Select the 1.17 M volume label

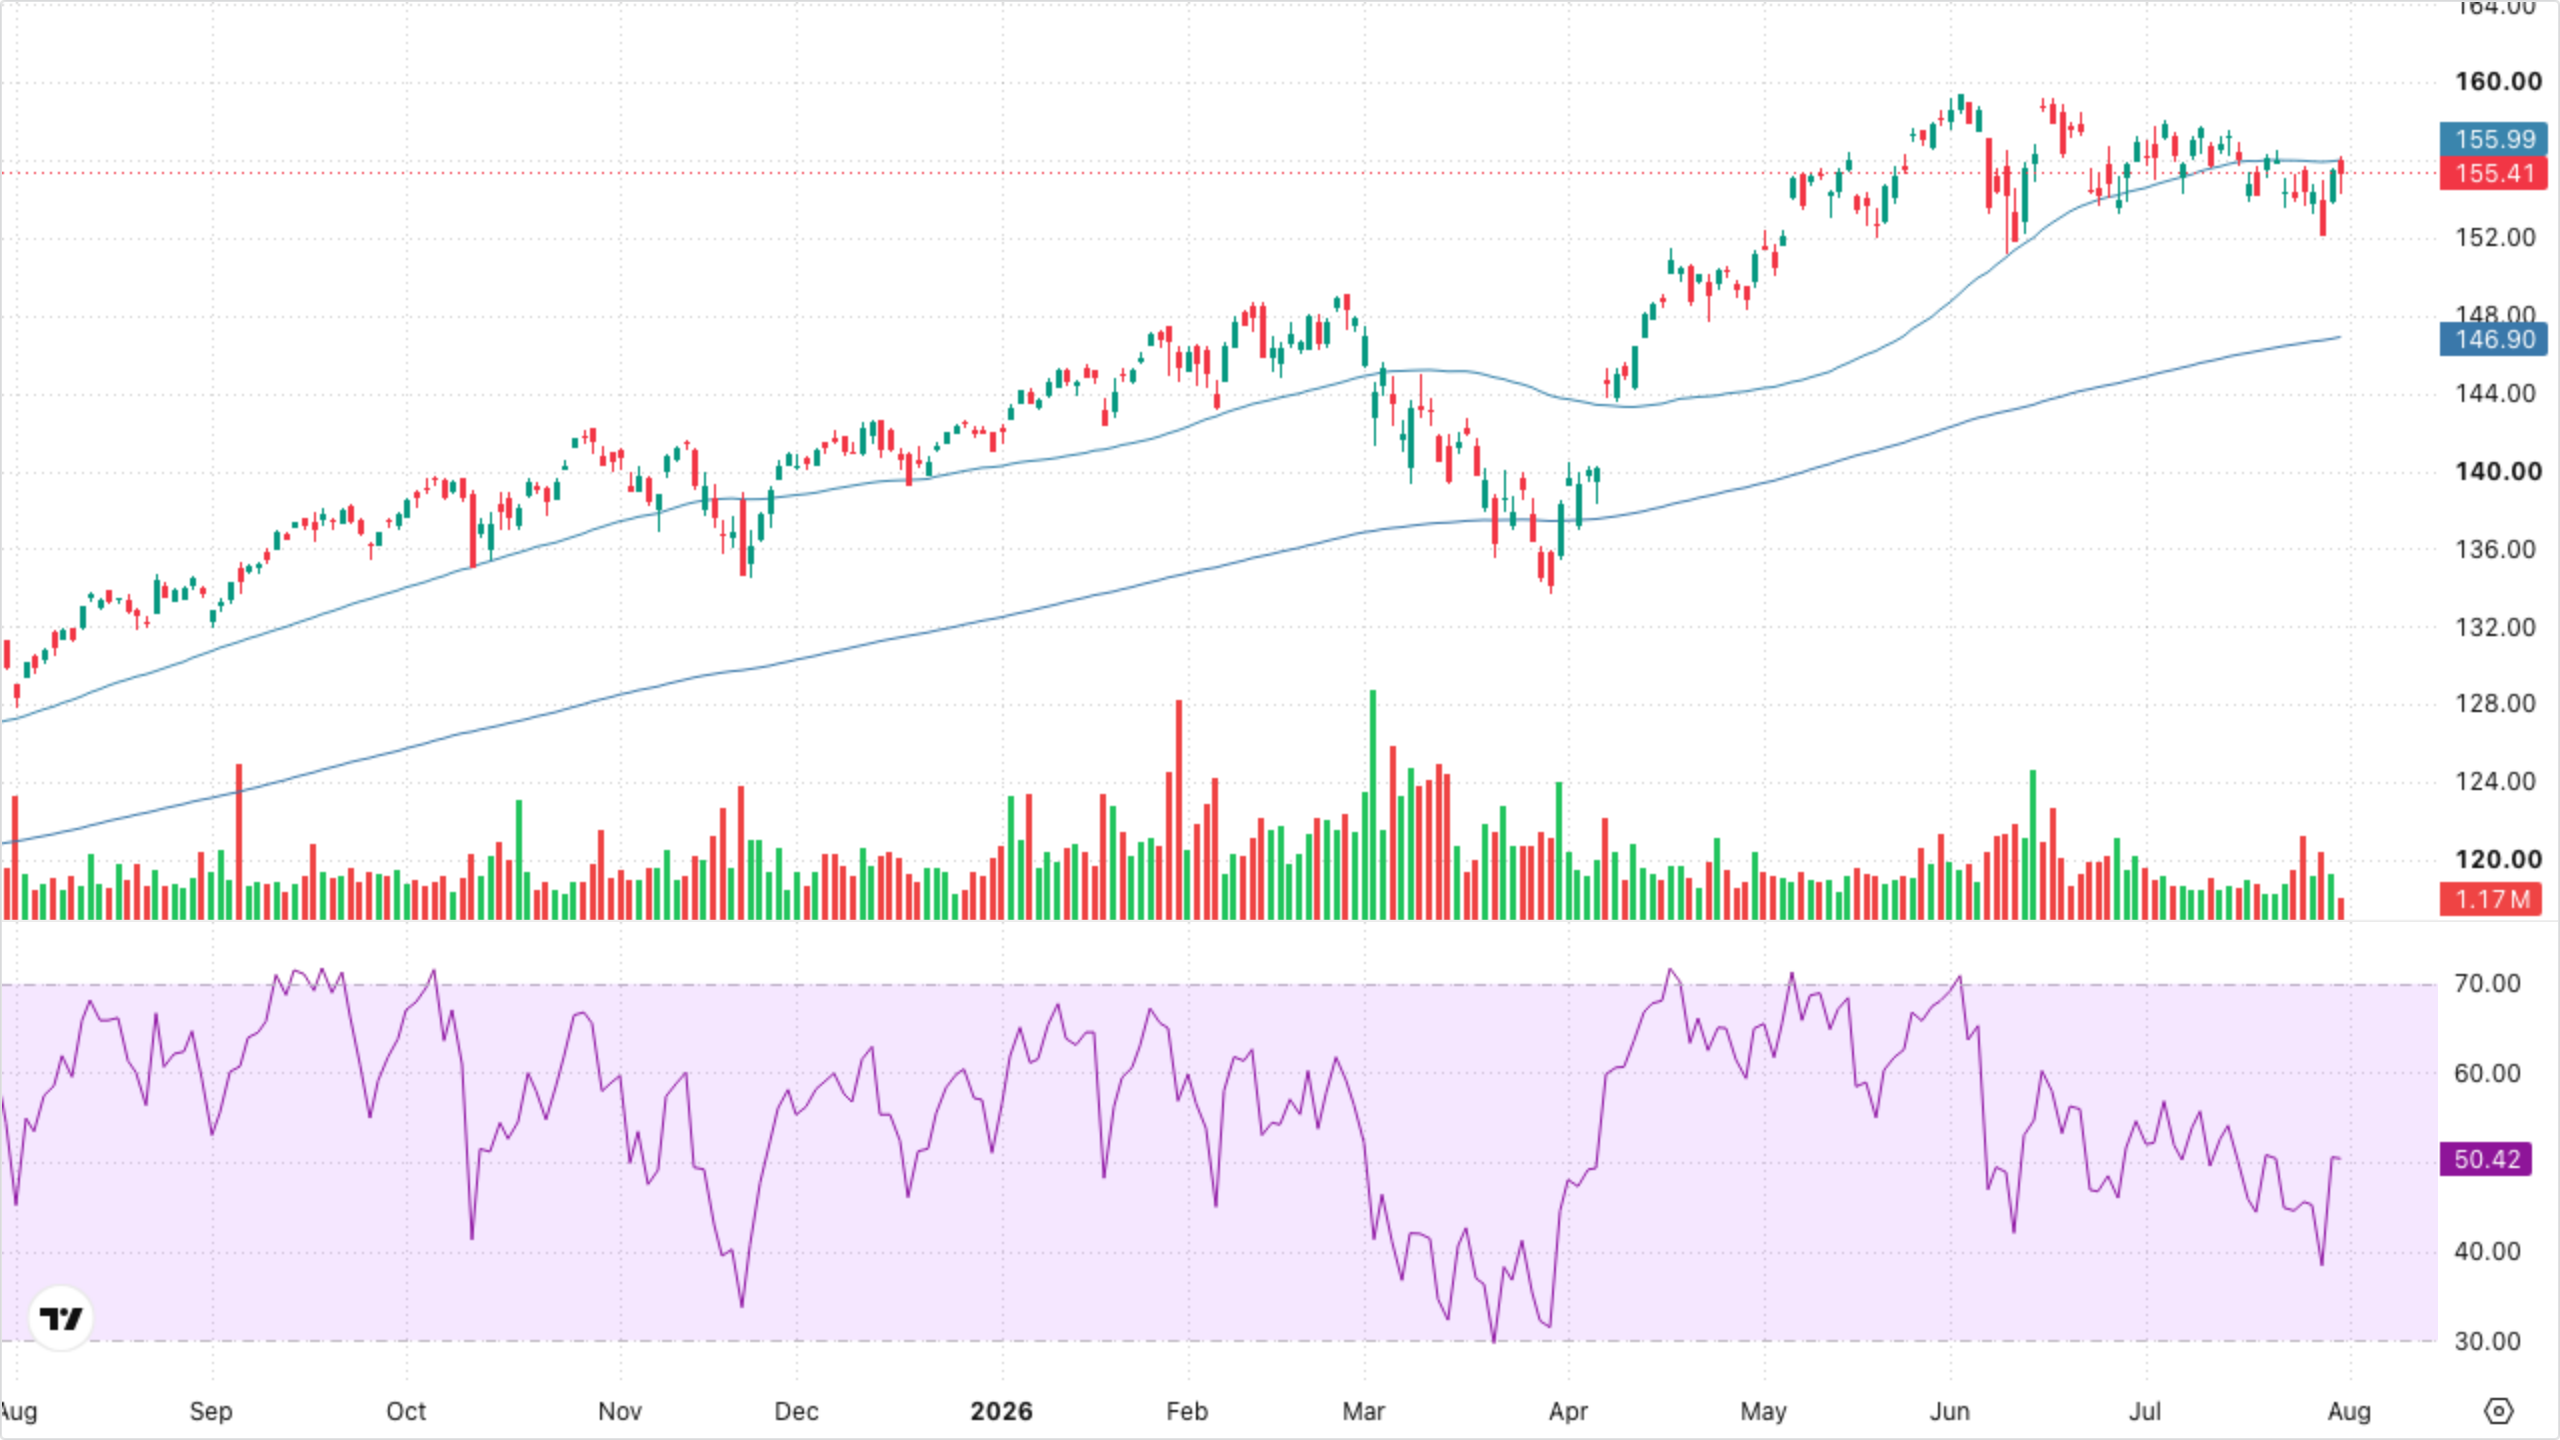(2490, 899)
